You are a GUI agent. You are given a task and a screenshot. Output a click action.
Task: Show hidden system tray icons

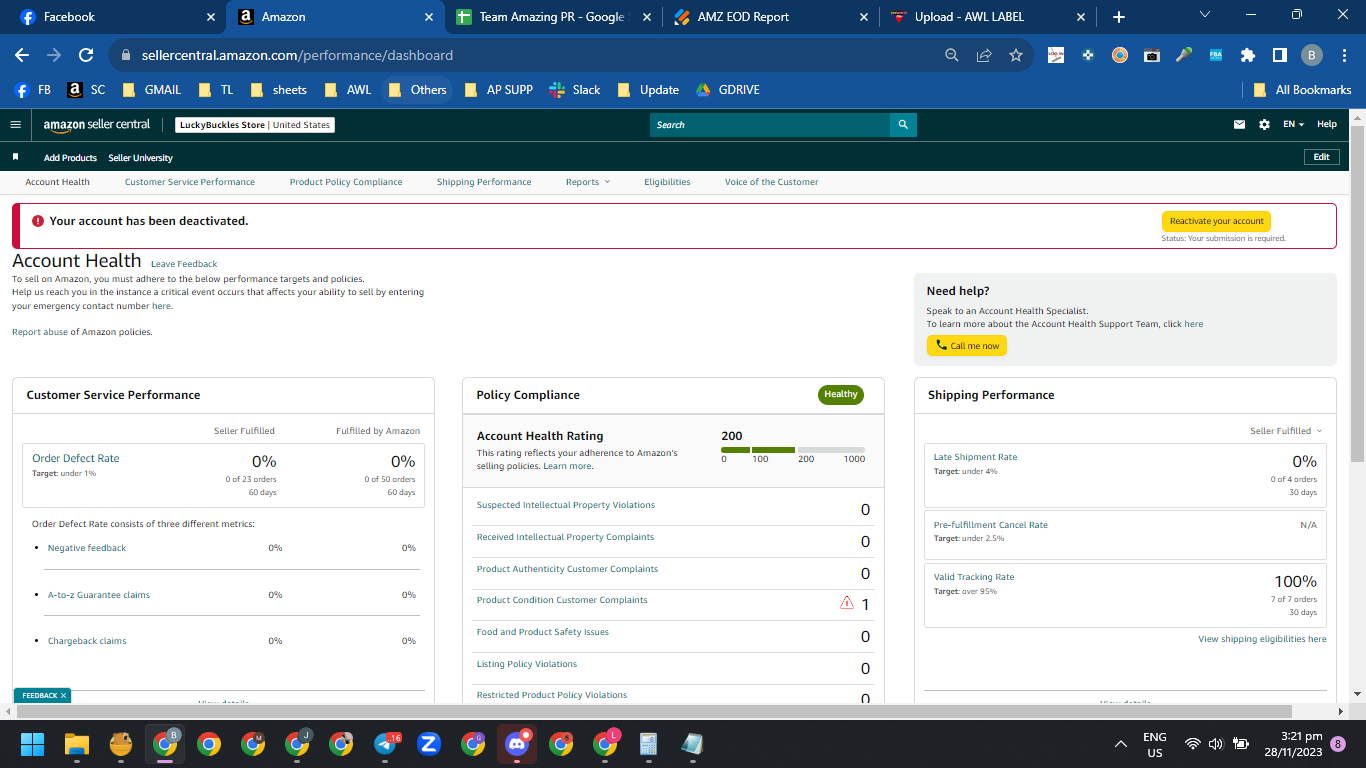1121,744
